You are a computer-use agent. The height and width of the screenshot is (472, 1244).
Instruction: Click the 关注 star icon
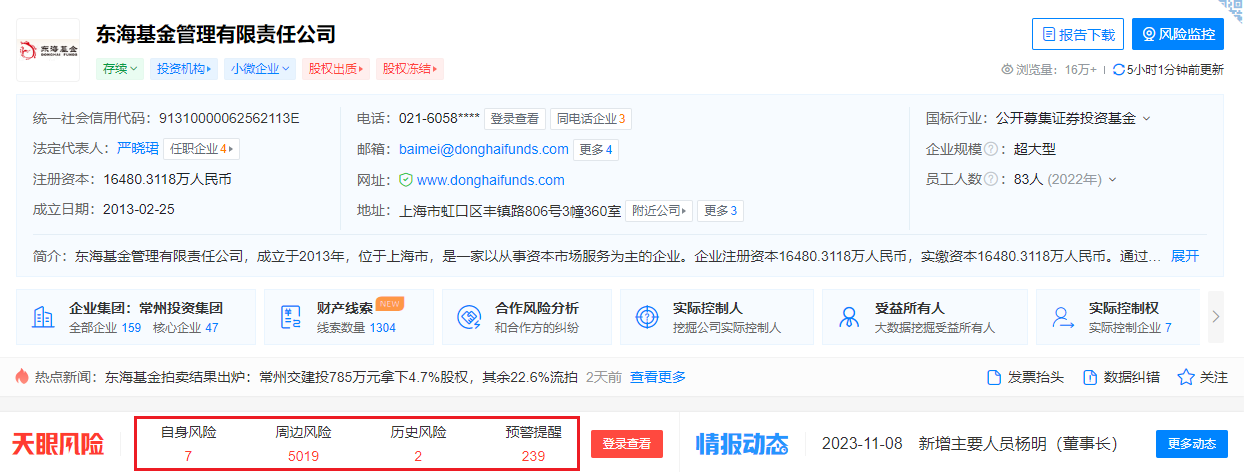coord(1186,377)
